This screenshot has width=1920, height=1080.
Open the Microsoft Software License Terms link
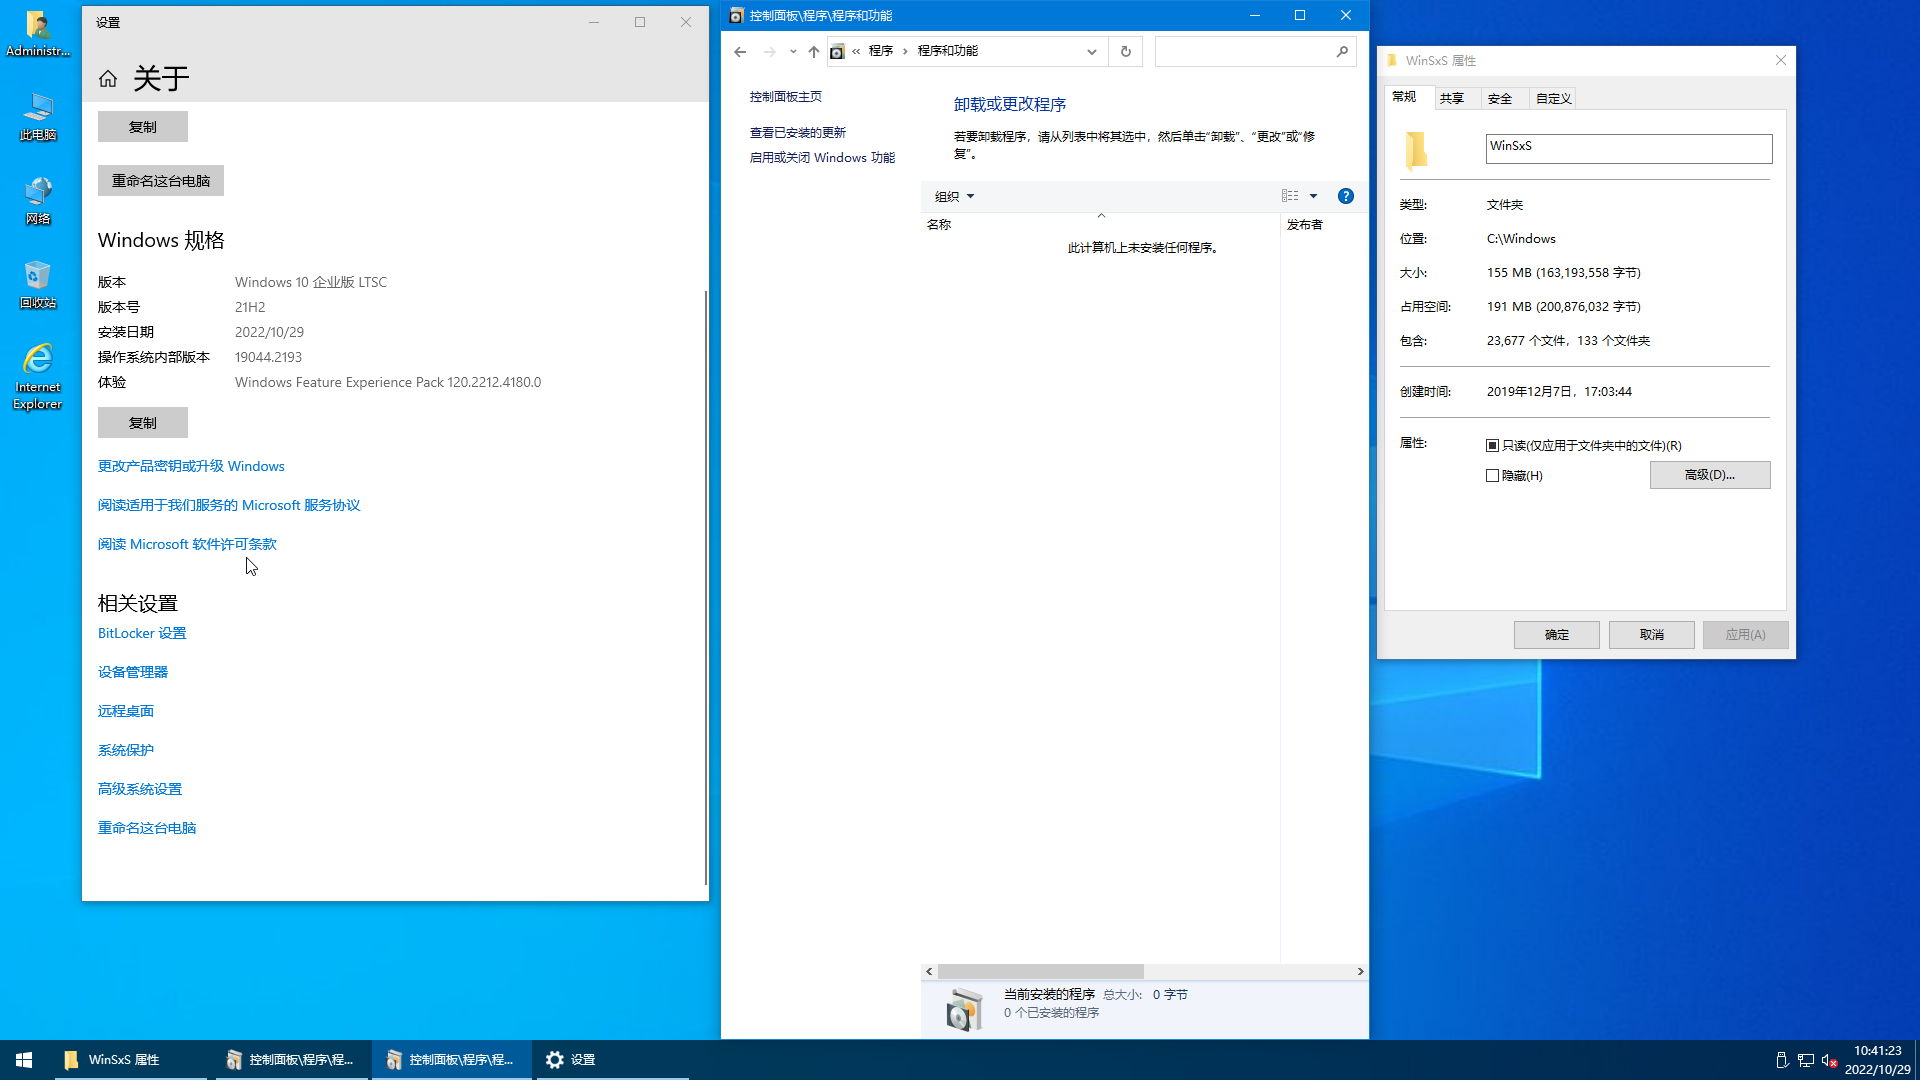click(187, 544)
